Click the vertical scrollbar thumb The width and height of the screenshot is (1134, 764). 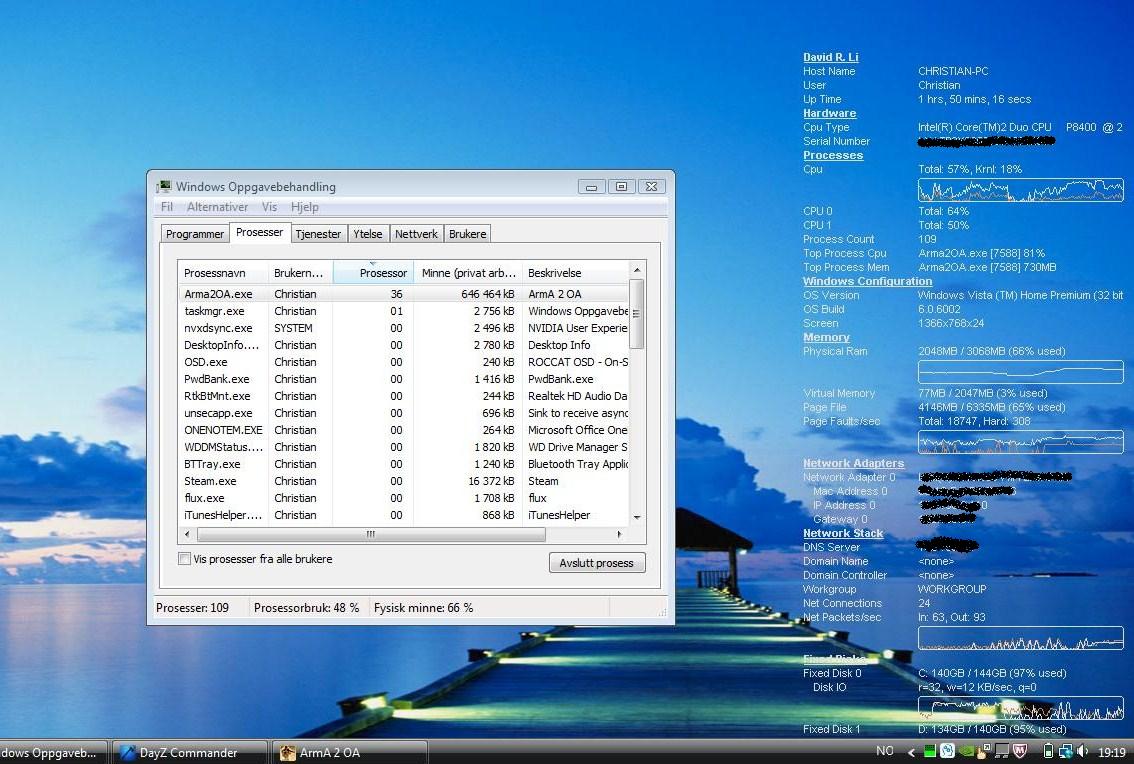(x=636, y=314)
